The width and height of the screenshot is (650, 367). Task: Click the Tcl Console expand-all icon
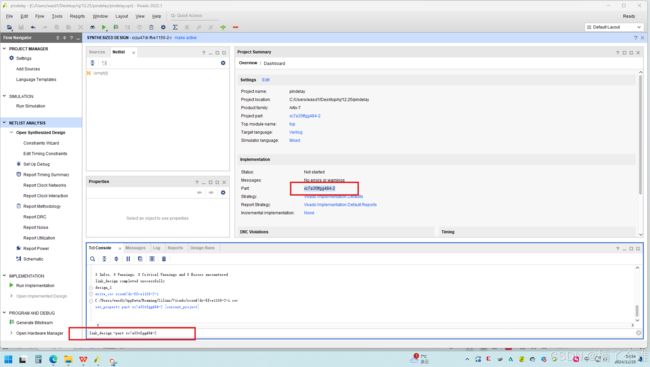coord(116,259)
